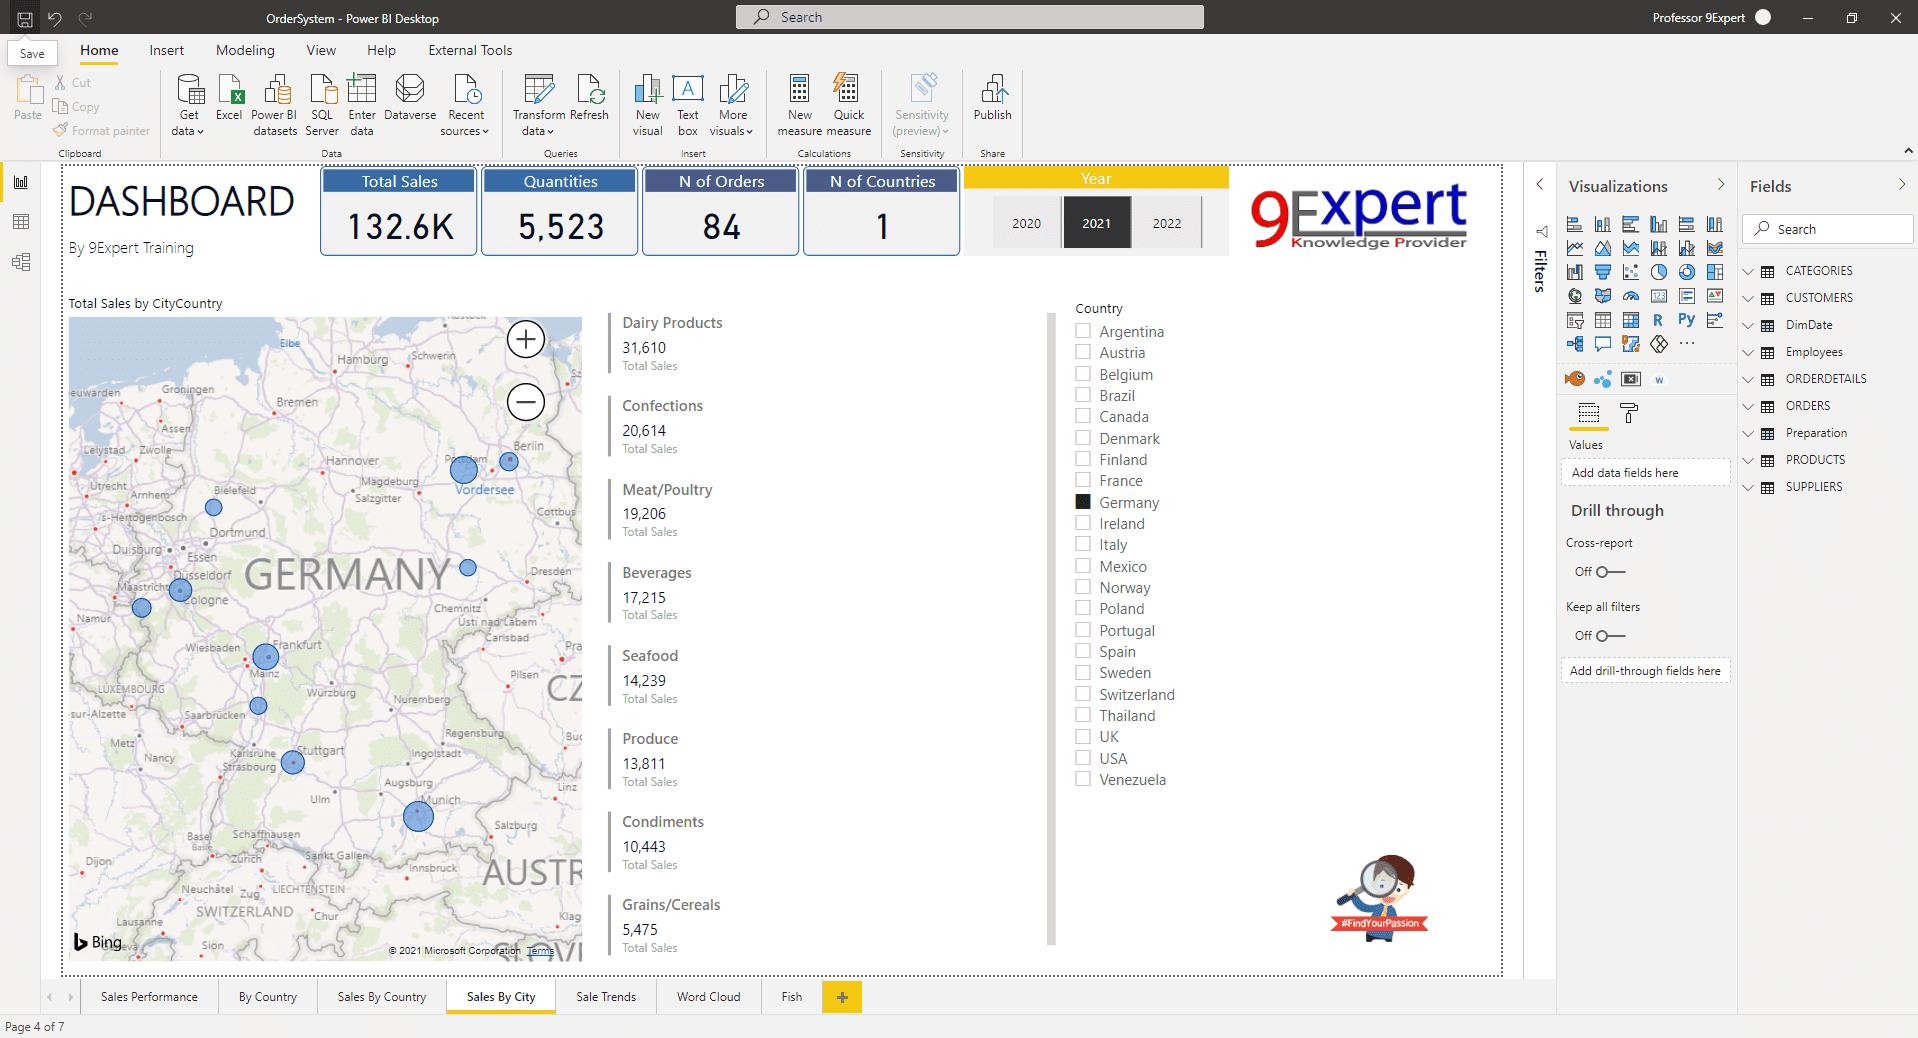Check the France country checkbox
1918x1038 pixels.
coord(1083,480)
